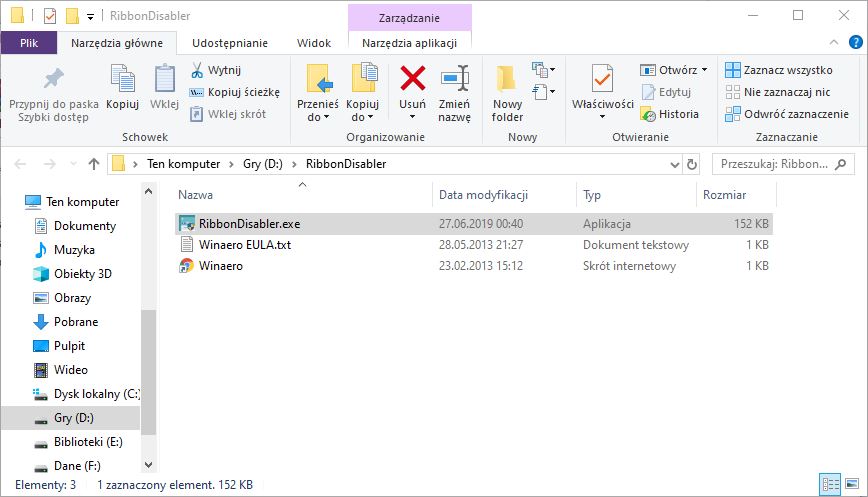Image resolution: width=868 pixels, height=497 pixels.
Task: Select the Winaero internet shortcut
Action: coord(473,266)
